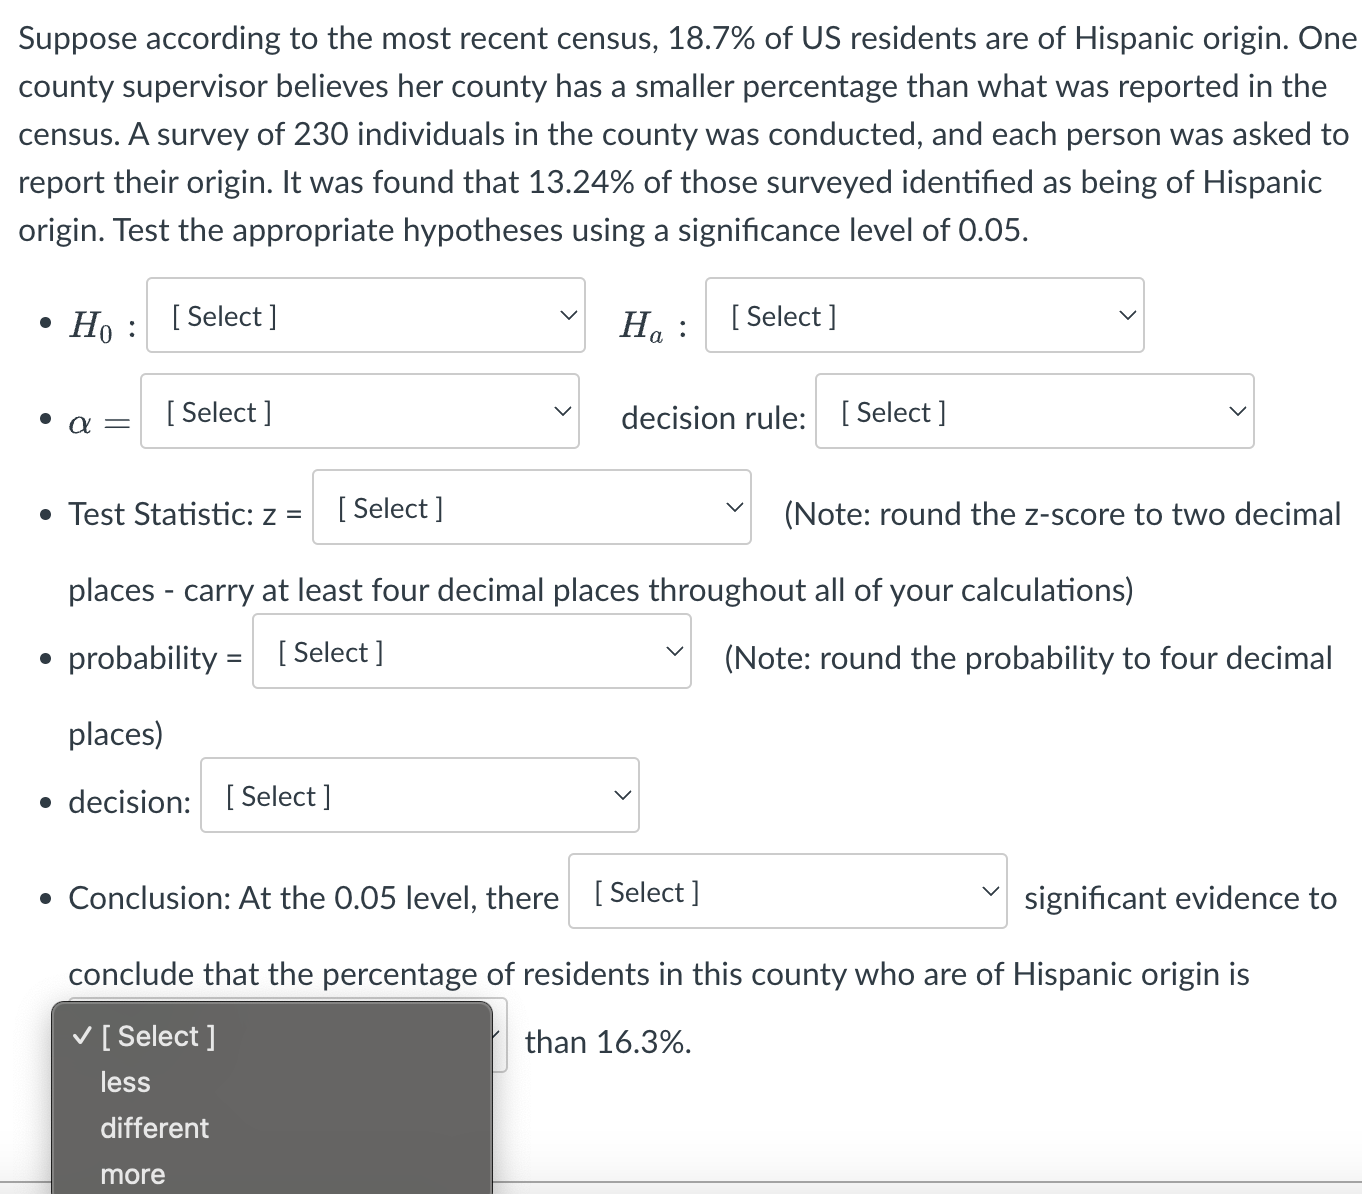
Task: Click the chevron on the Hₐ dropdown
Action: [x=1126, y=315]
